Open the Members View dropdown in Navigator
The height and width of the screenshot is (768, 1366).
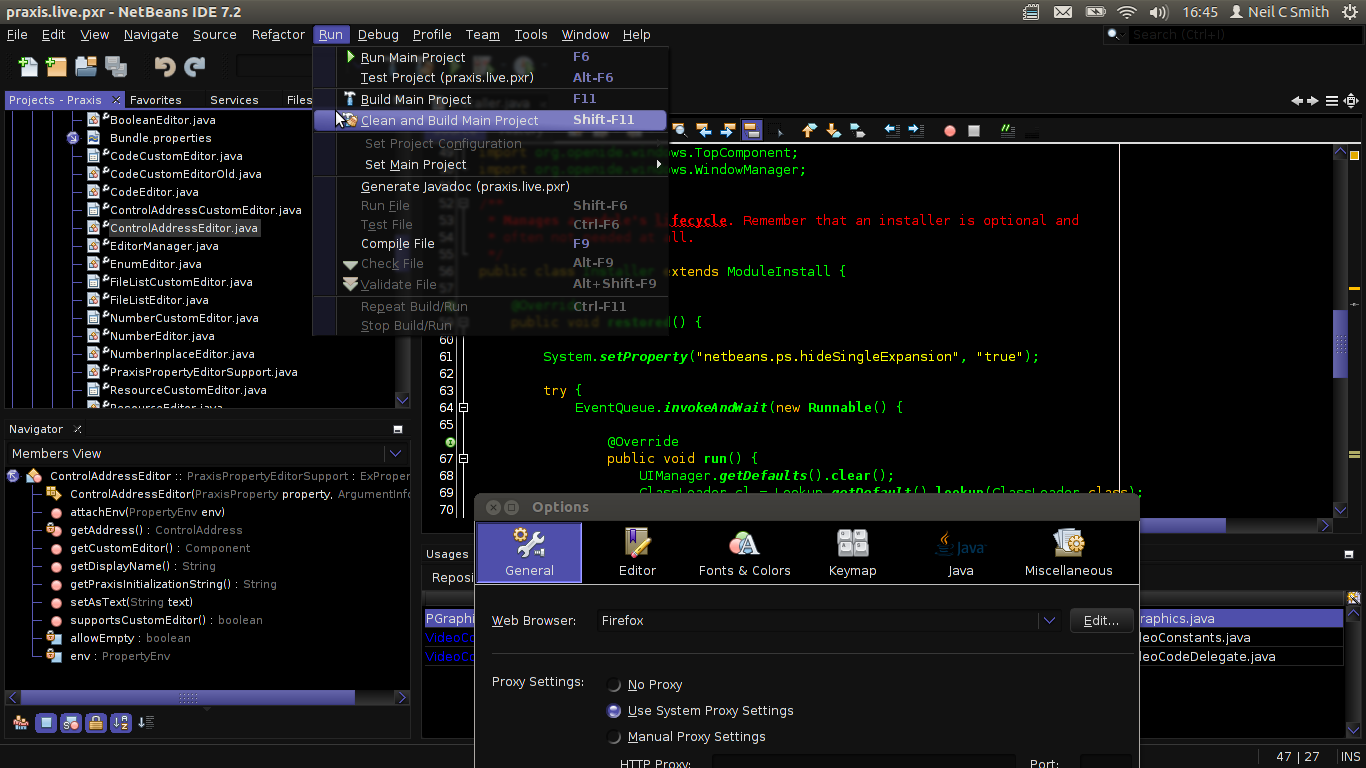click(x=395, y=453)
